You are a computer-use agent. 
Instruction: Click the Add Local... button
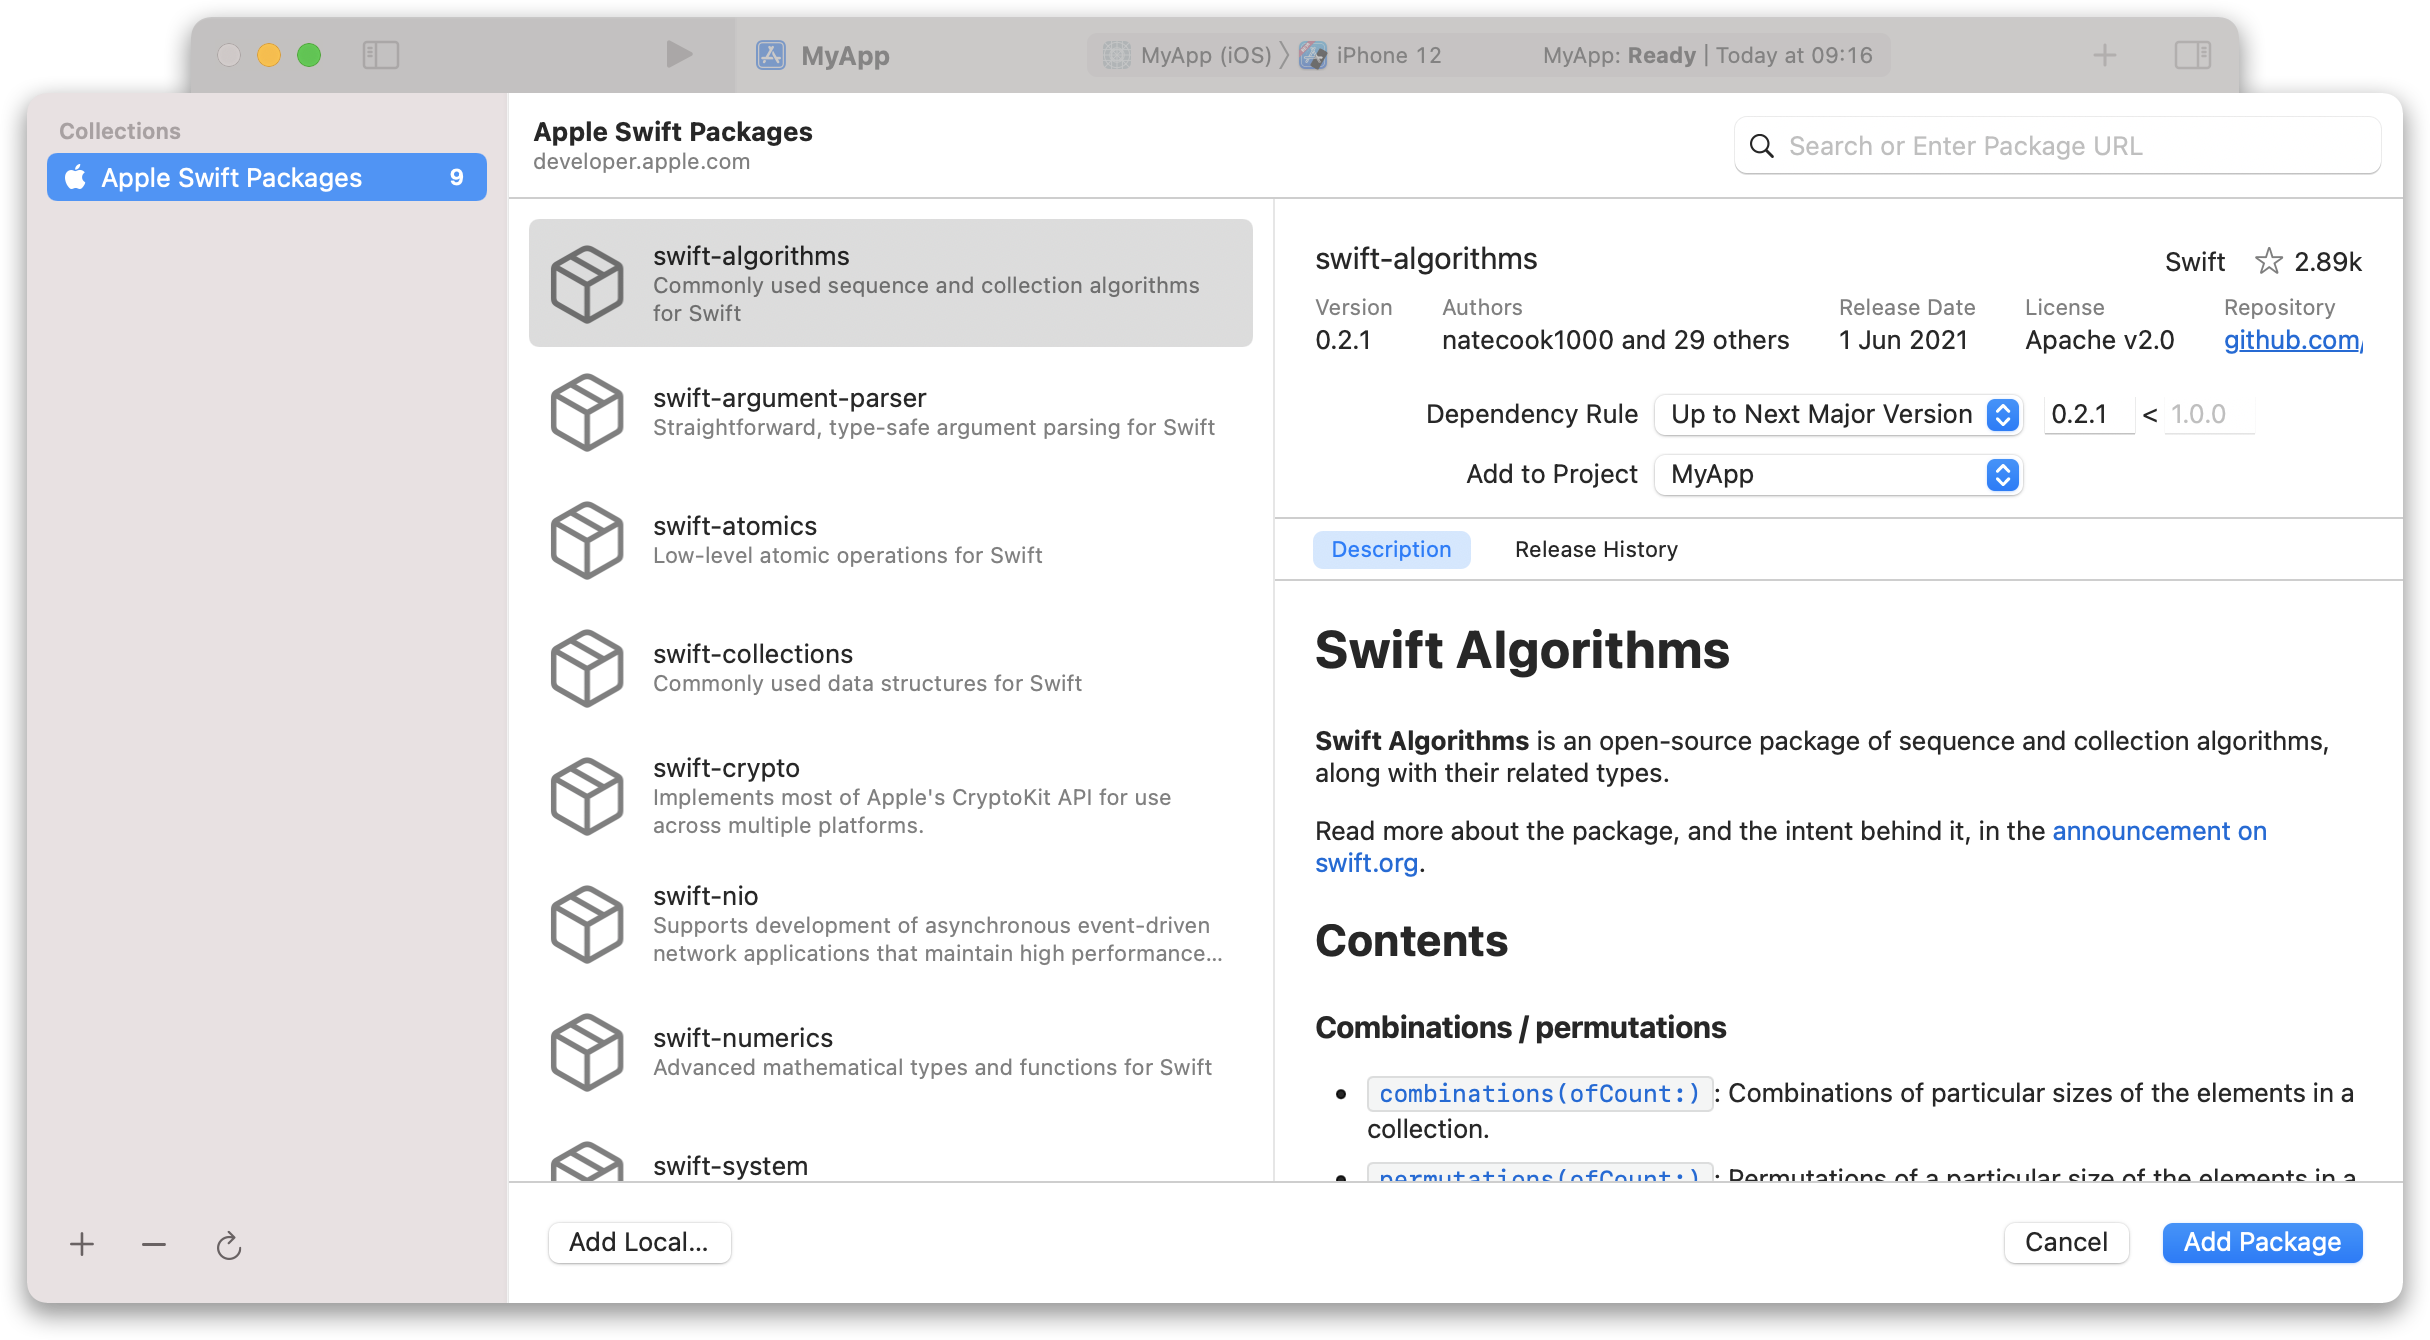[639, 1242]
